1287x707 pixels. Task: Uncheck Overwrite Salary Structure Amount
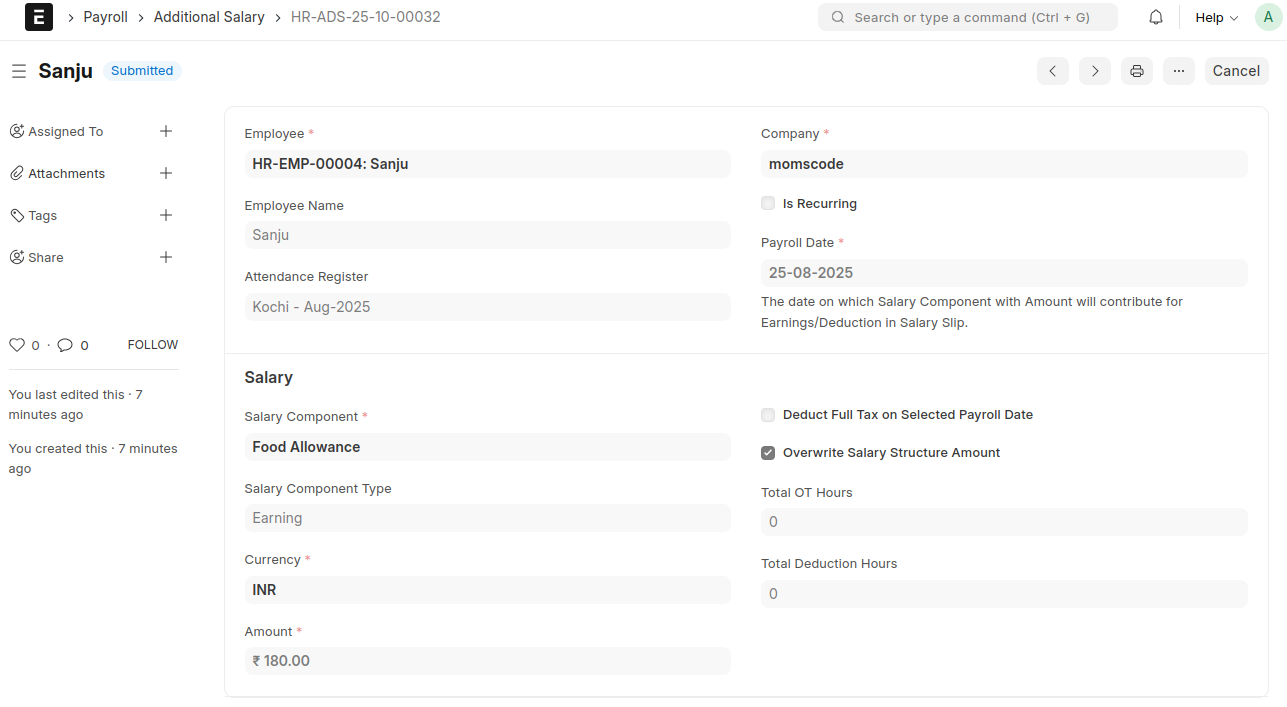point(768,453)
